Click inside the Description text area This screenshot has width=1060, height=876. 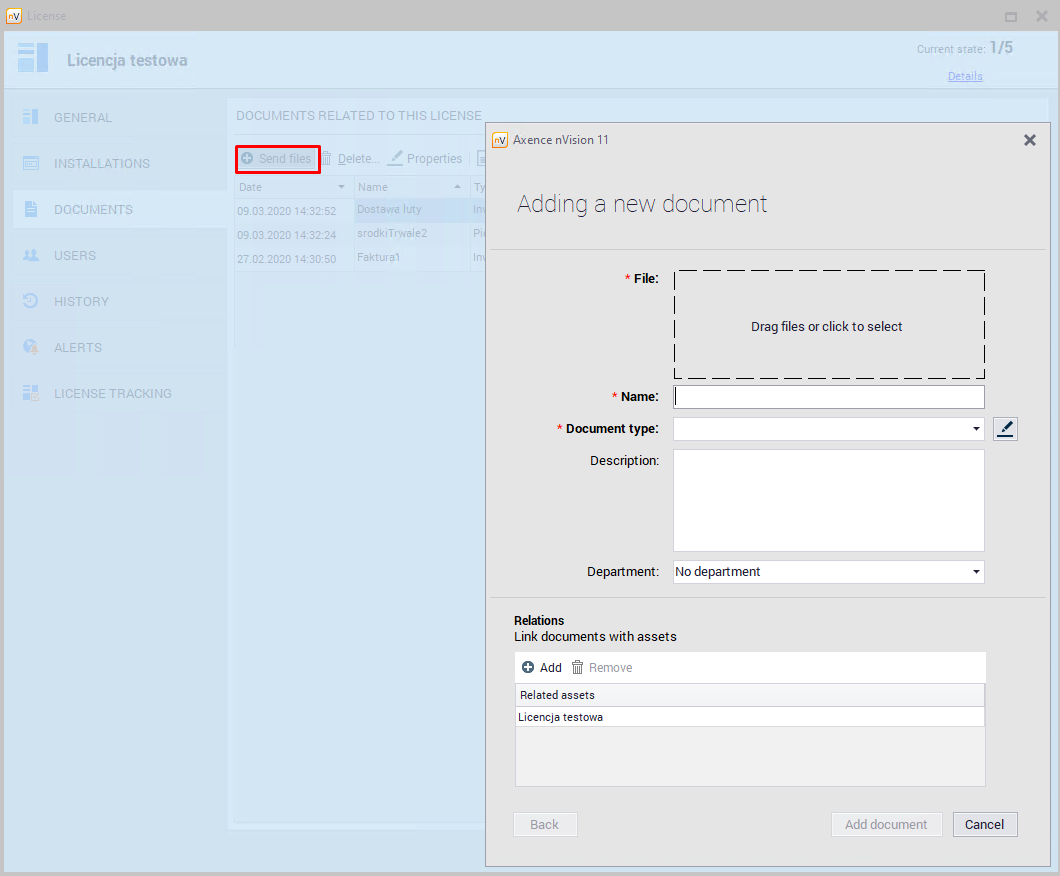828,500
